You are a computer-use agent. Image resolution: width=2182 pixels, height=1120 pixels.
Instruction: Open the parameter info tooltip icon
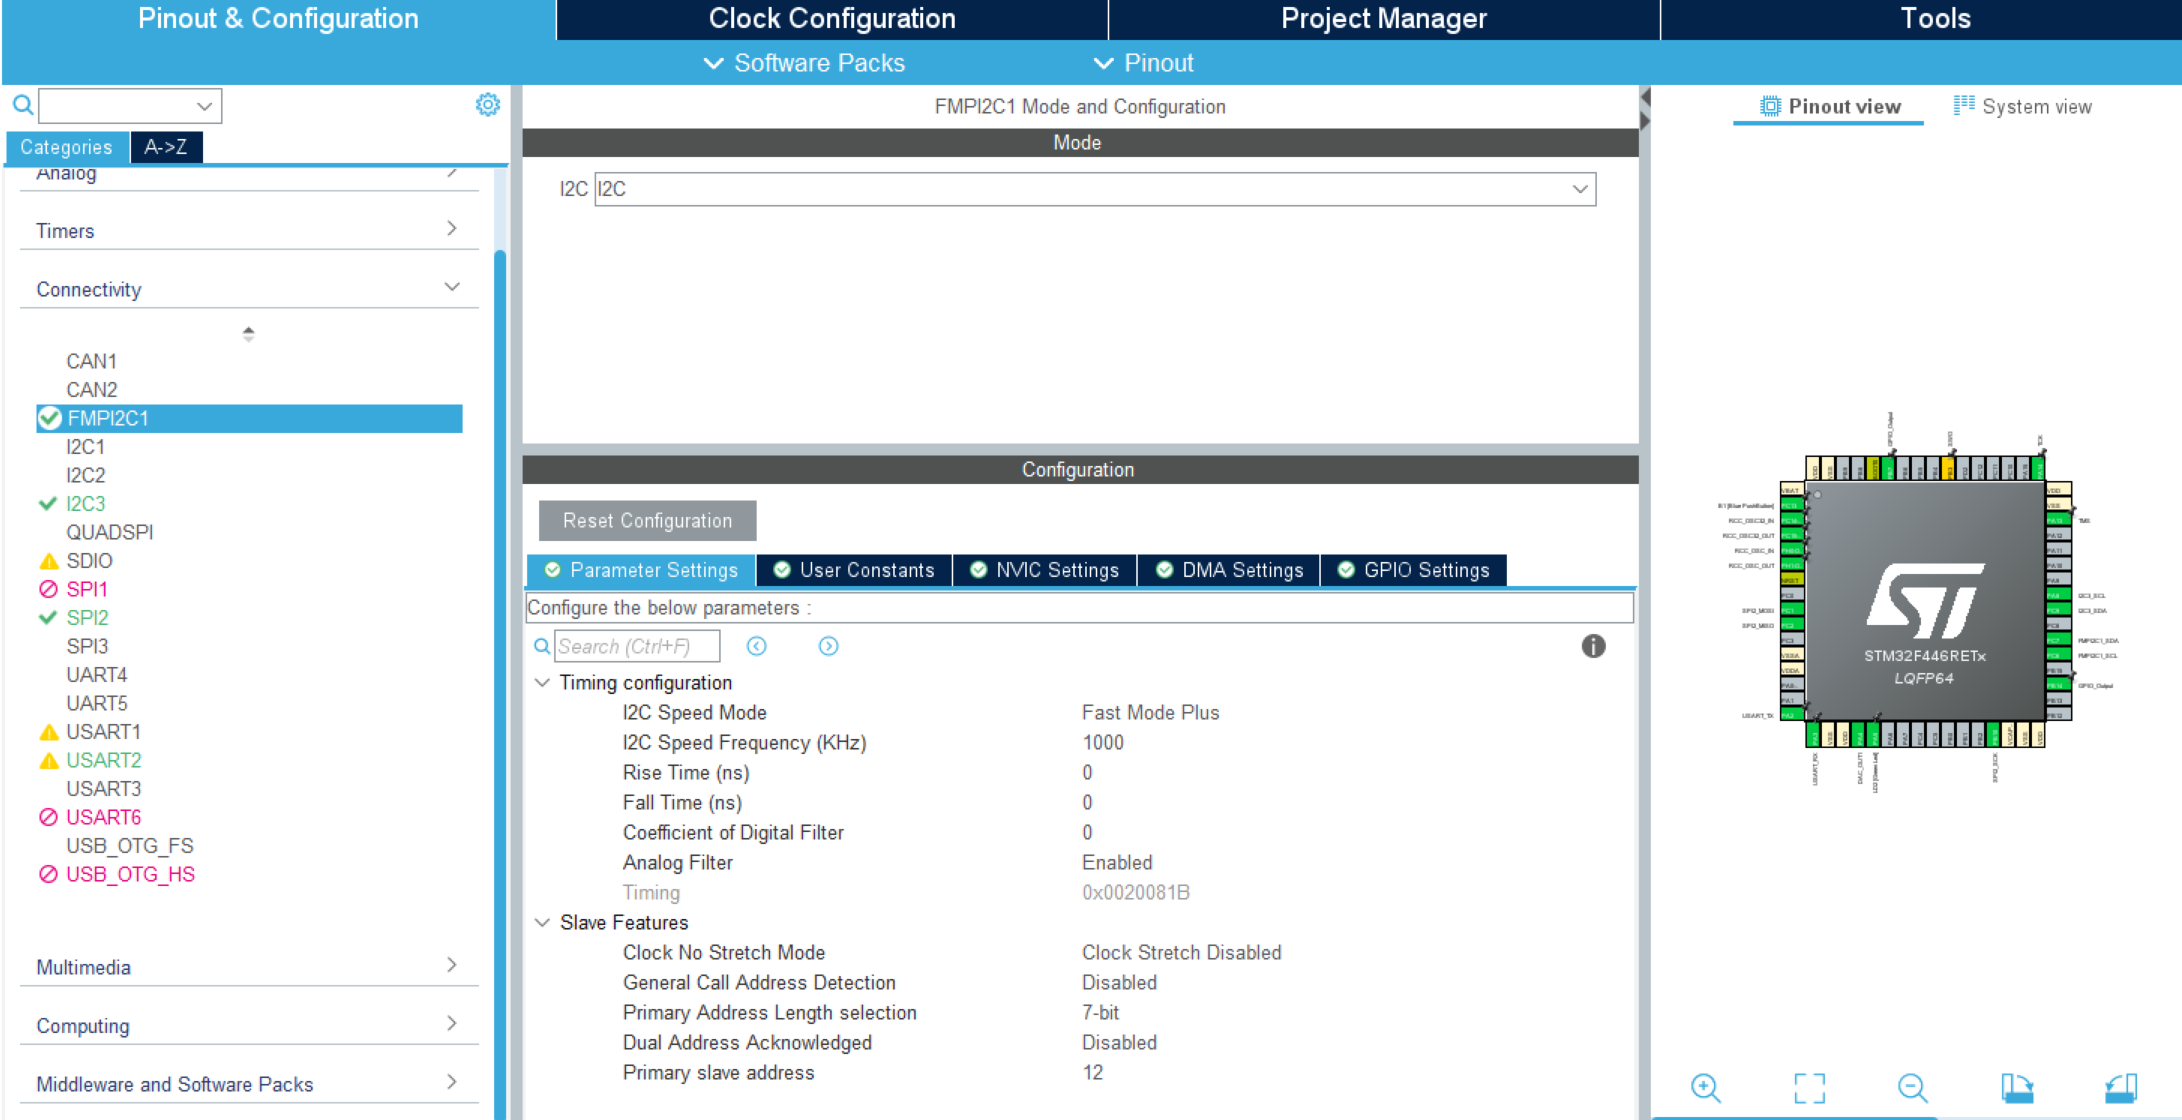coord(1593,647)
